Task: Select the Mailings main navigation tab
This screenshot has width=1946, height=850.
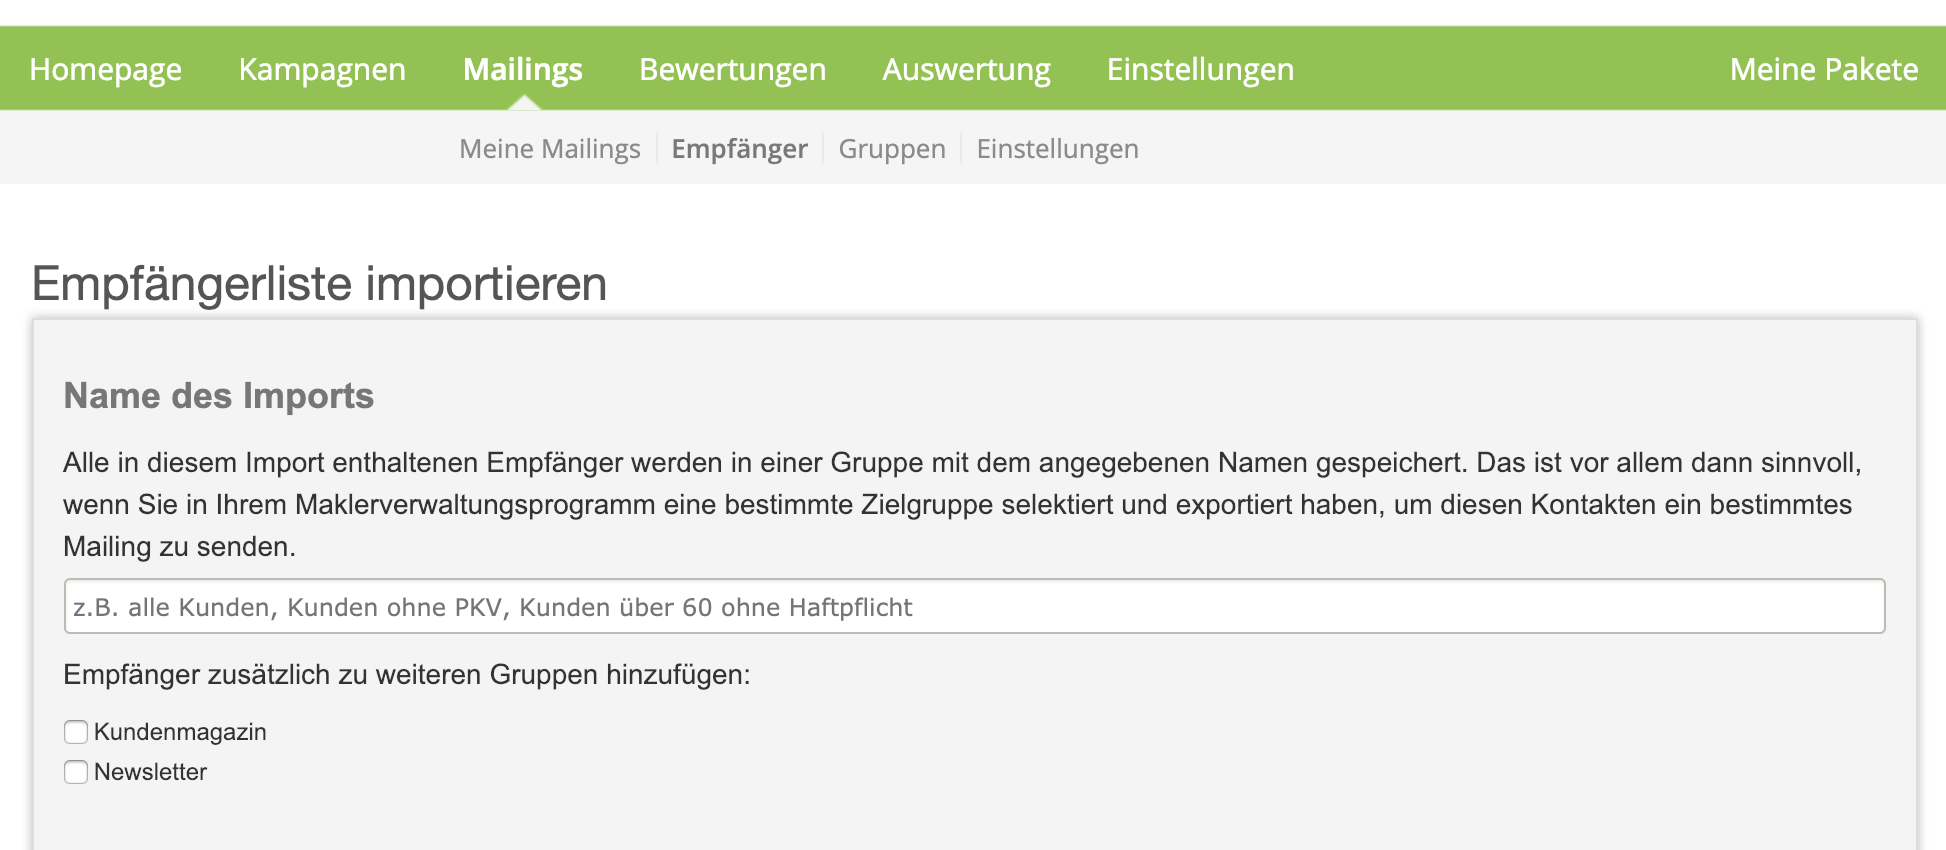Action: [x=522, y=69]
